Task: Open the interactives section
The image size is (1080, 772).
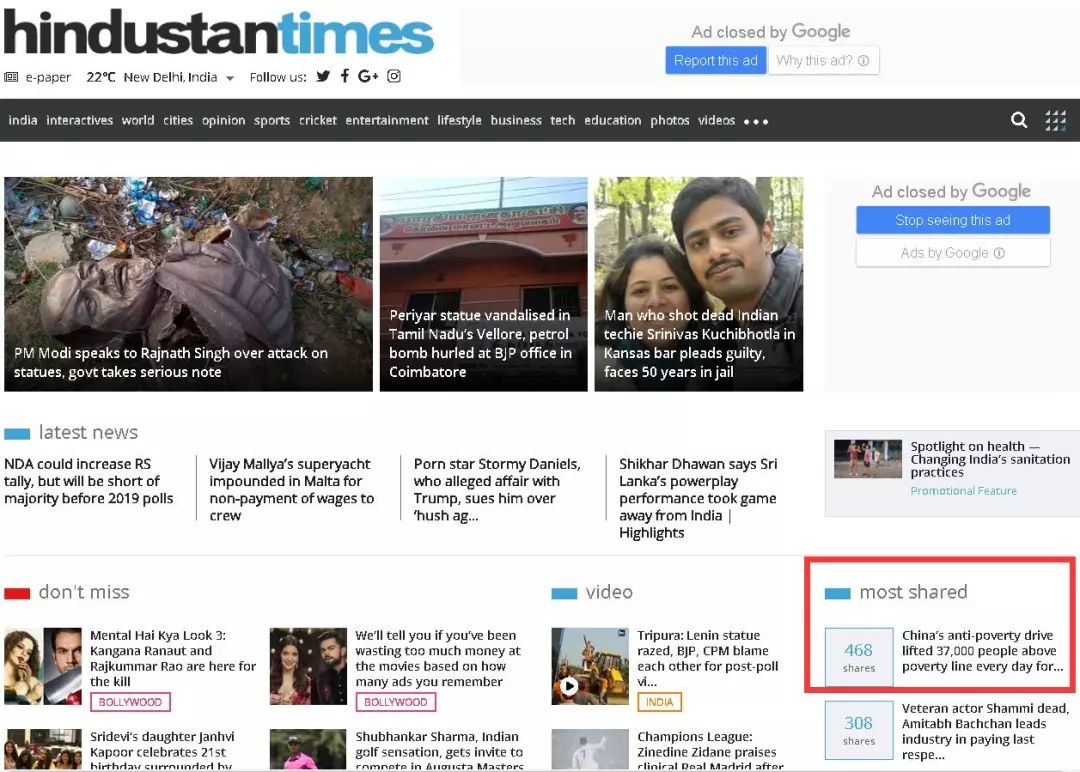Action: [79, 121]
